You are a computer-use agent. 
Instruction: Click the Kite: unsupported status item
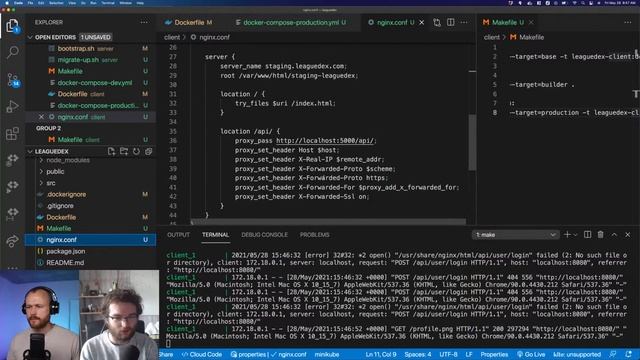click(577, 354)
